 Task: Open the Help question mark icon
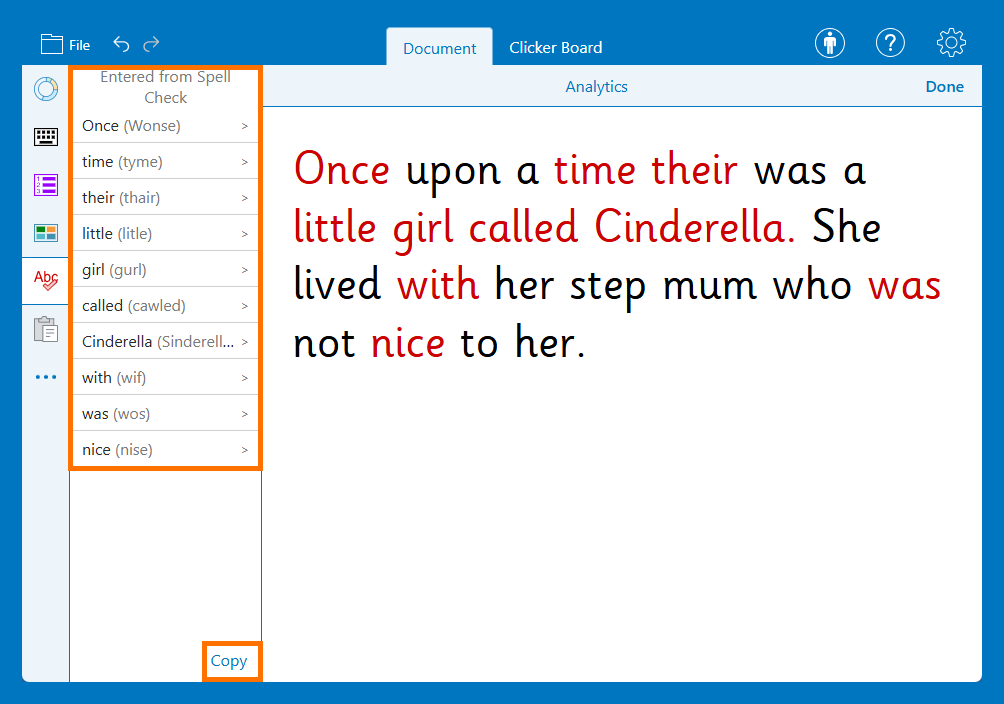pos(890,44)
